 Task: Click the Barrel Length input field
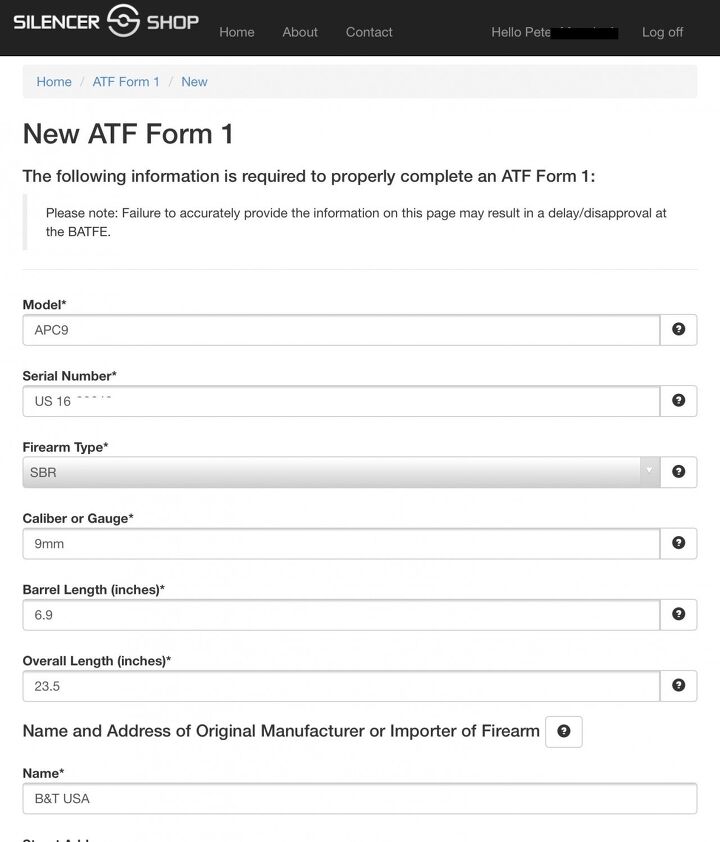pyautogui.click(x=340, y=615)
